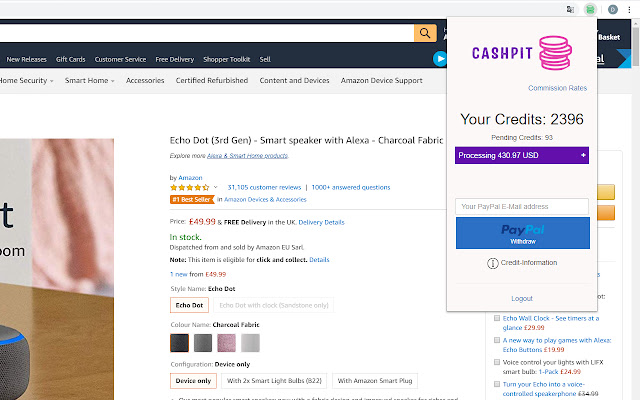The image size is (640, 400).
Task: Tick the voice-controlled speakerphone checkbox
Action: [497, 384]
